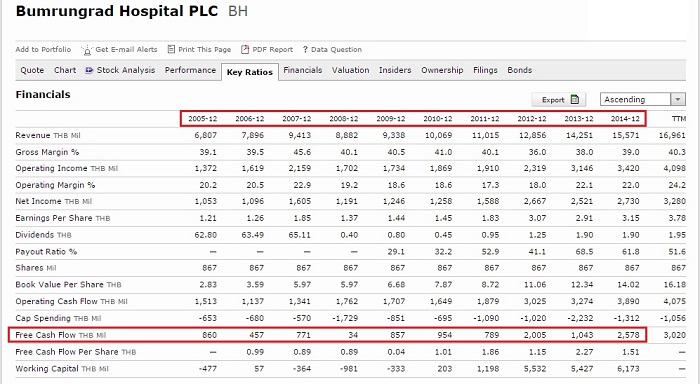Go to the Filings tab

tap(485, 70)
